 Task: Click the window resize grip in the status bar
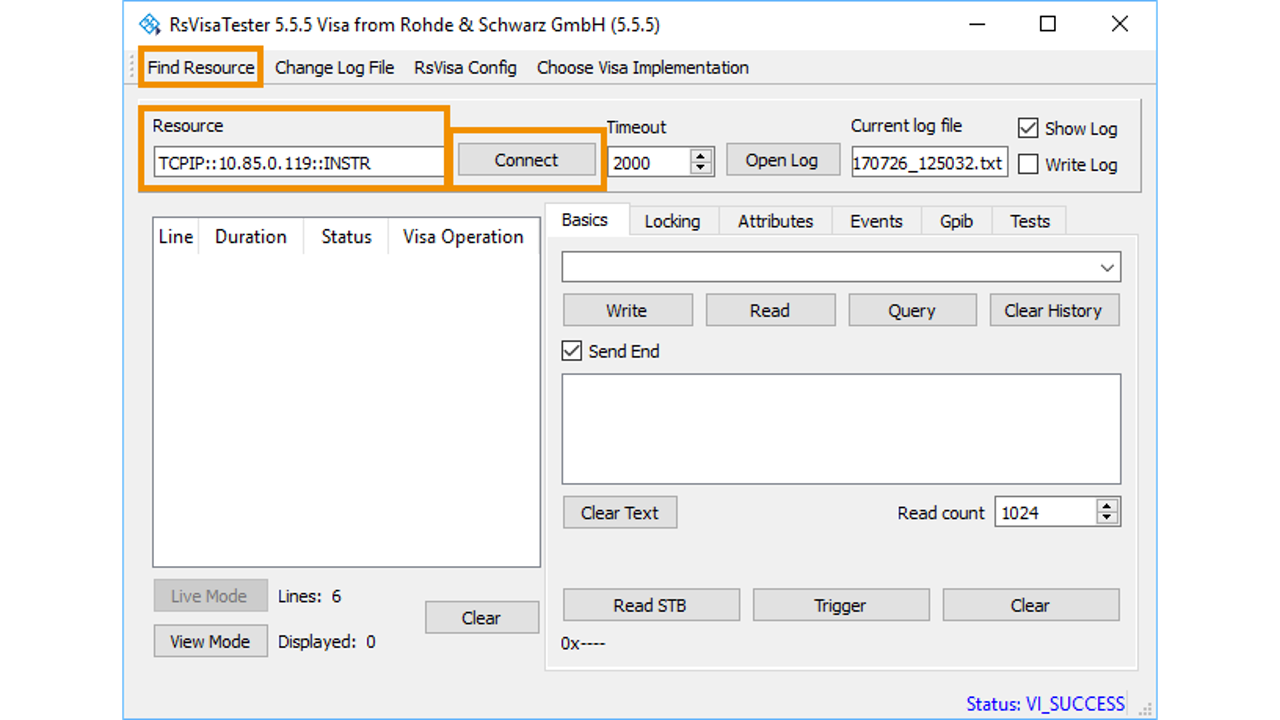tap(1146, 707)
